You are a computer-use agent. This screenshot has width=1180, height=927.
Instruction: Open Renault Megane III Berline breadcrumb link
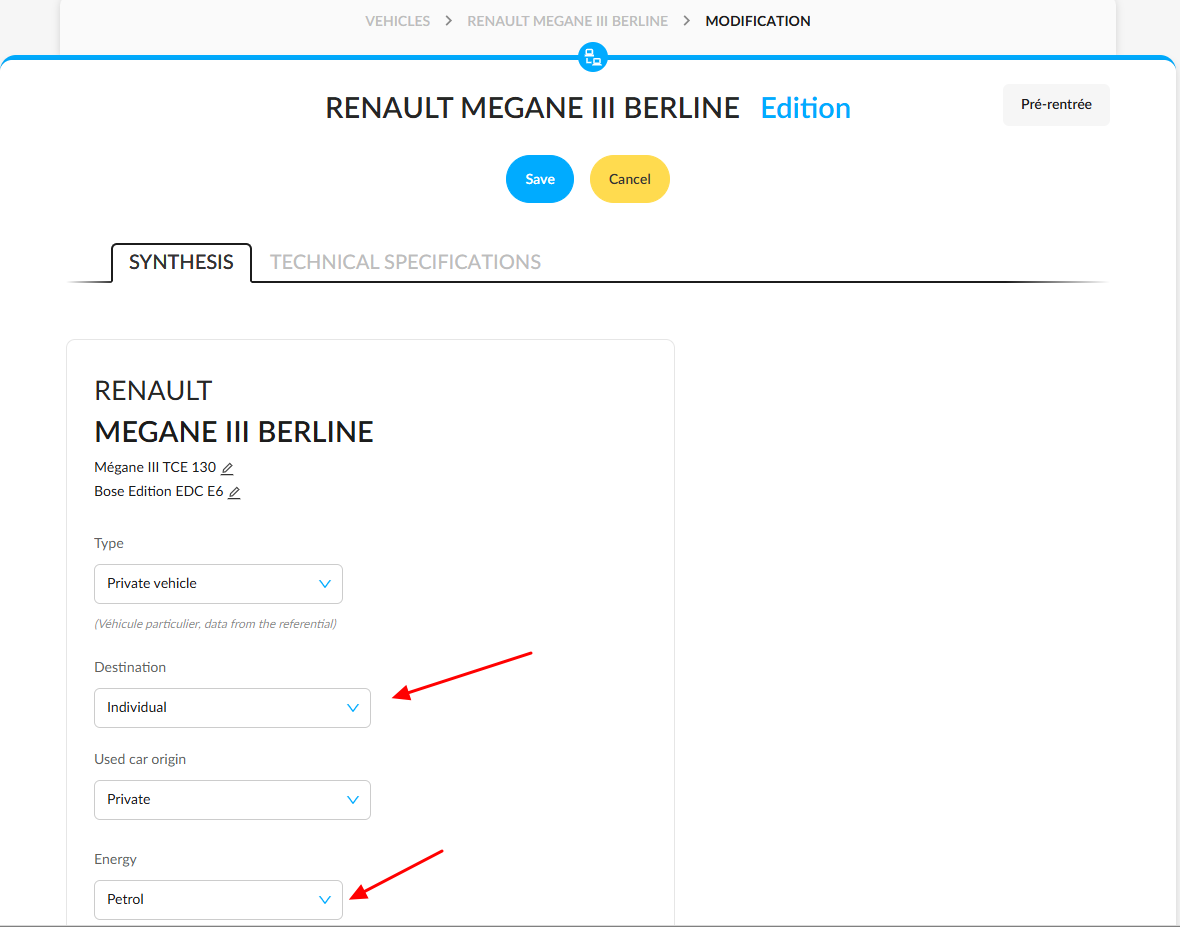[x=567, y=21]
